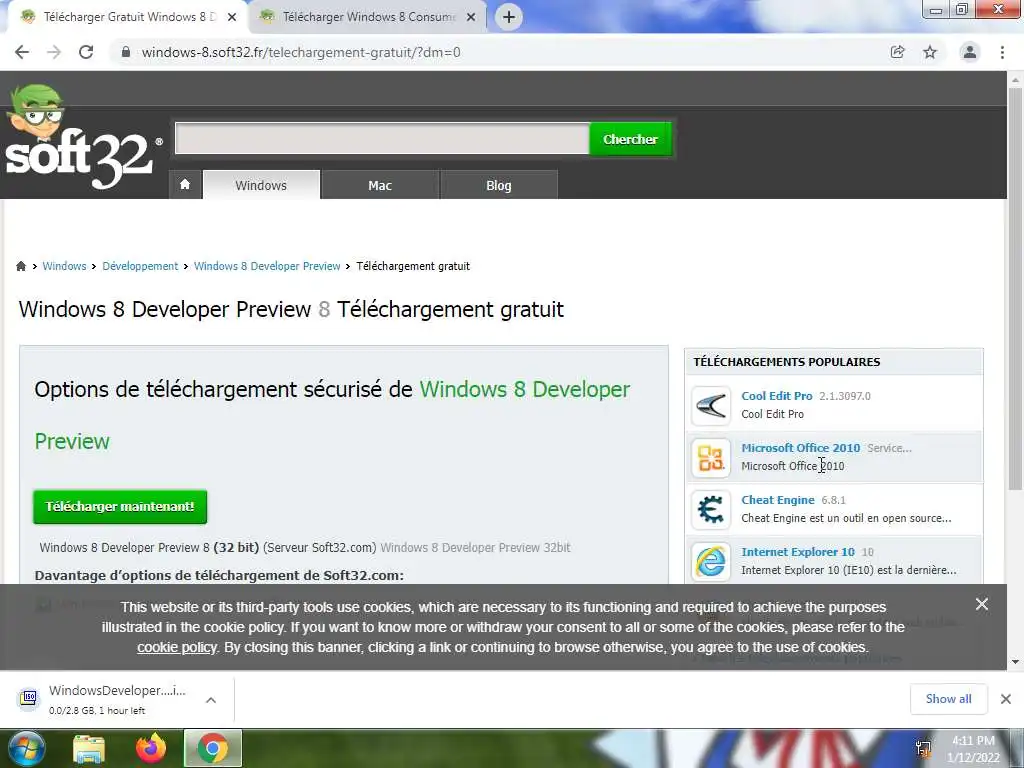This screenshot has width=1024, height=768.
Task: Open Chrome's three-dot menu
Action: click(x=1002, y=52)
